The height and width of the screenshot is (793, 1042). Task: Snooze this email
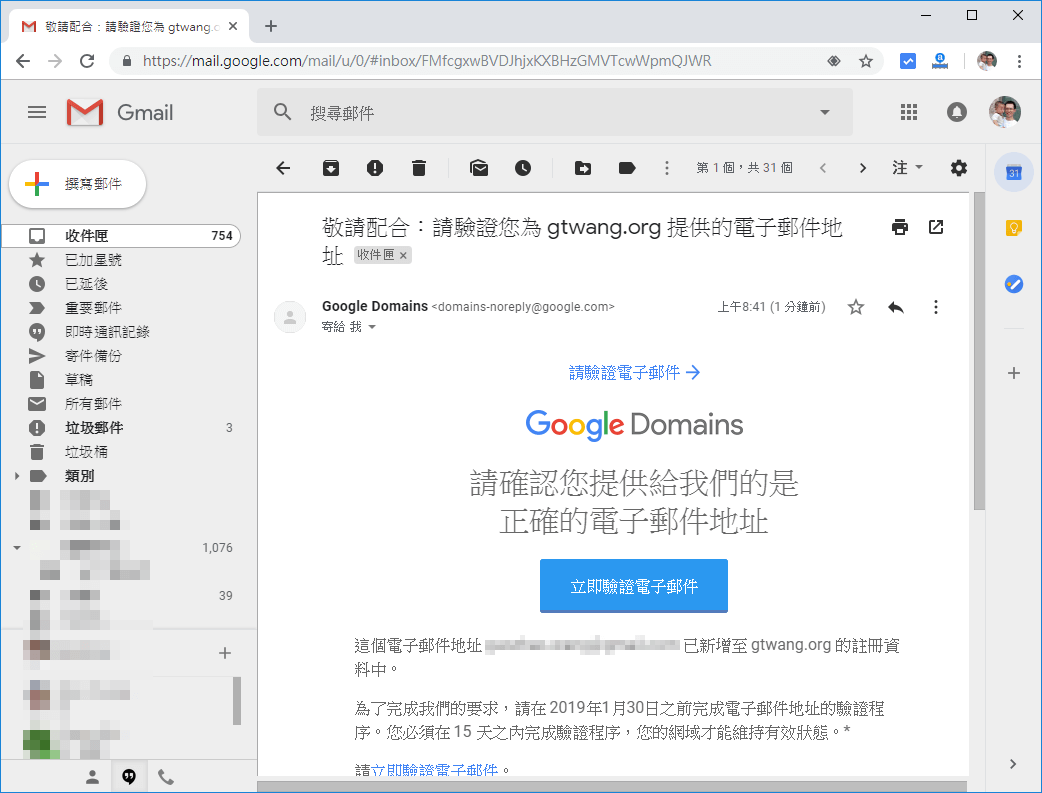[522, 168]
